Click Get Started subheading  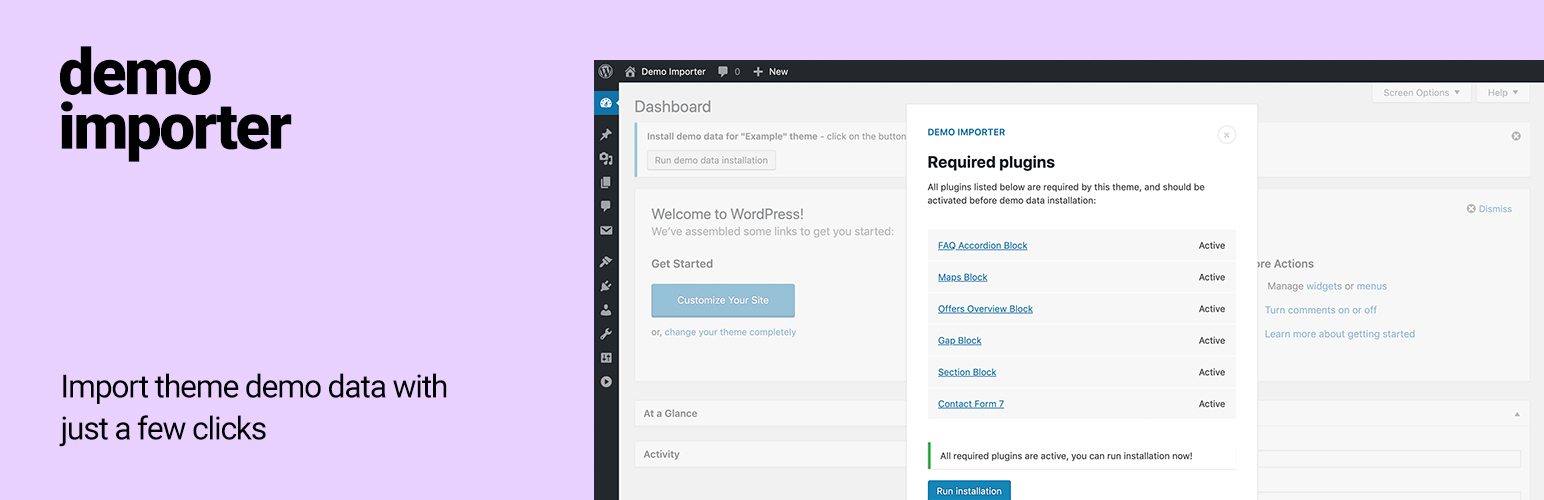pyautogui.click(x=682, y=264)
